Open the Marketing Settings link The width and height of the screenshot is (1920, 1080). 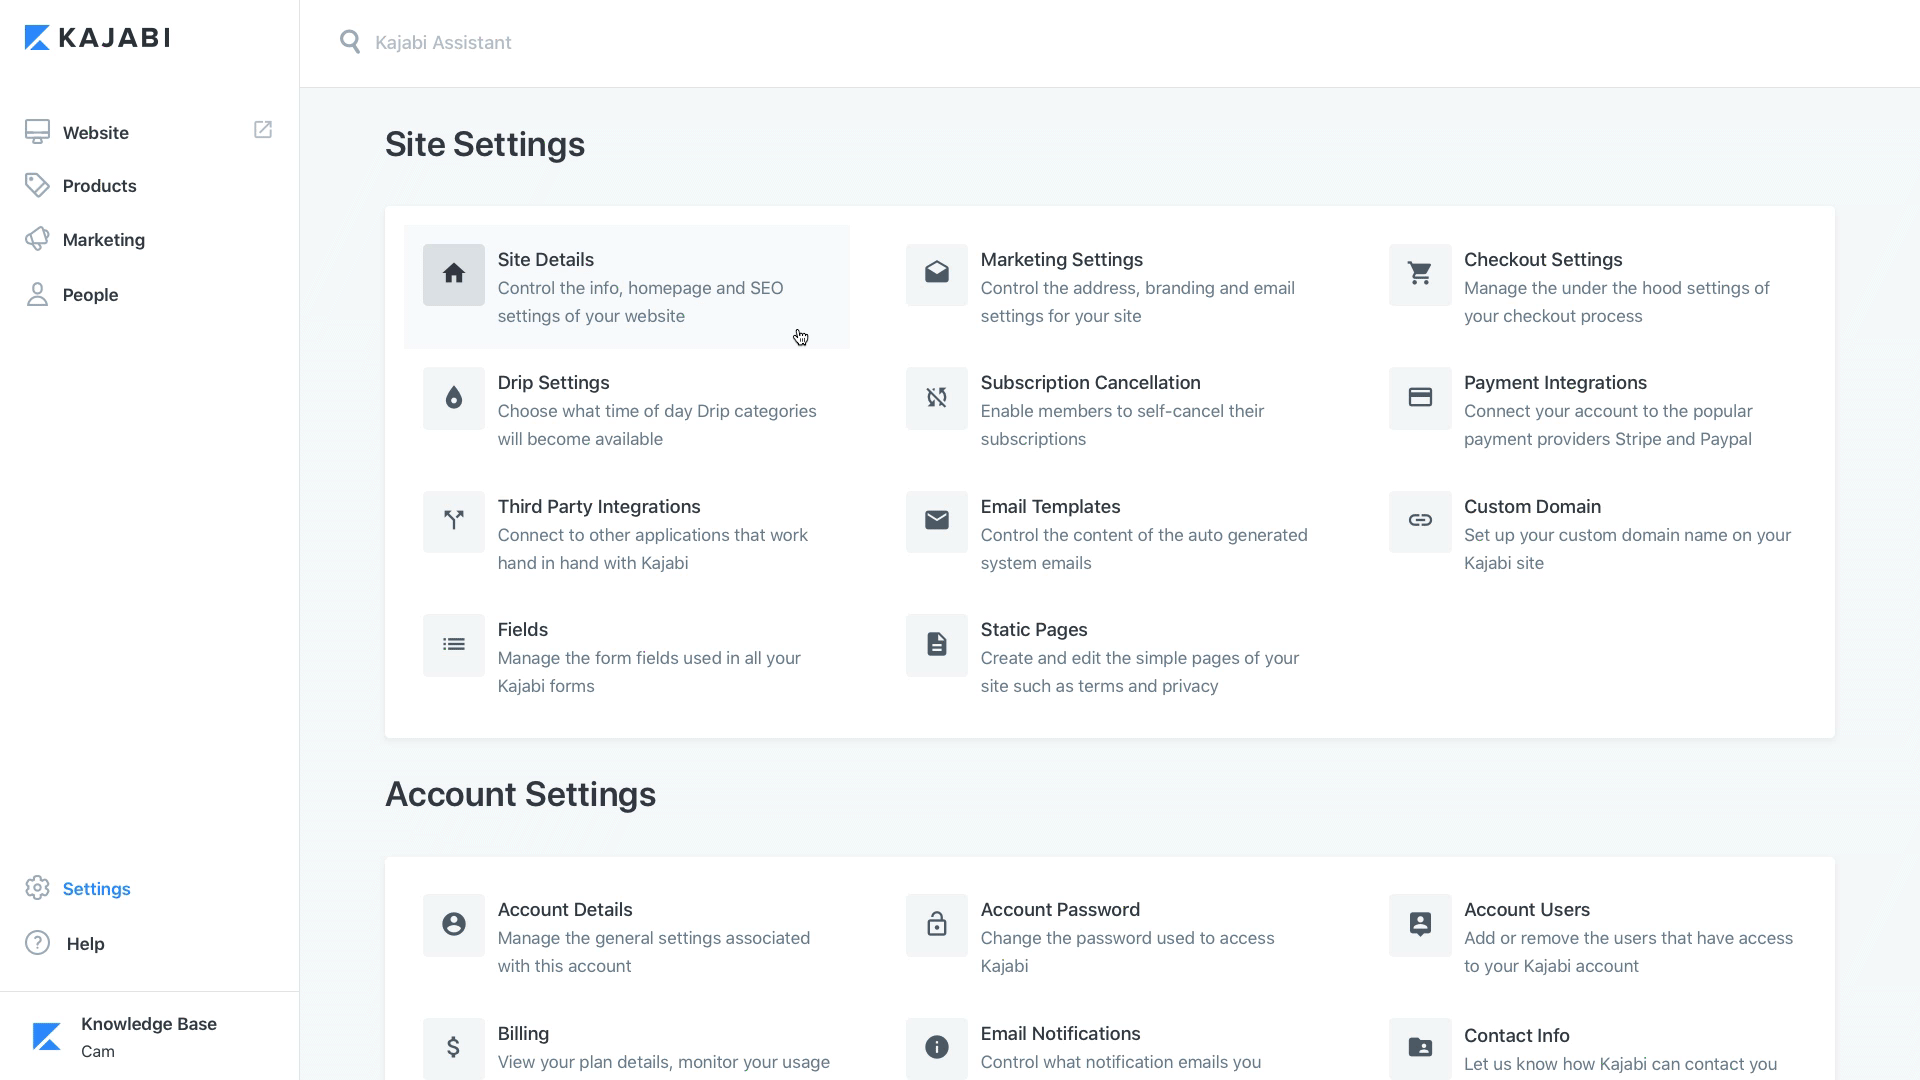[x=1061, y=260]
